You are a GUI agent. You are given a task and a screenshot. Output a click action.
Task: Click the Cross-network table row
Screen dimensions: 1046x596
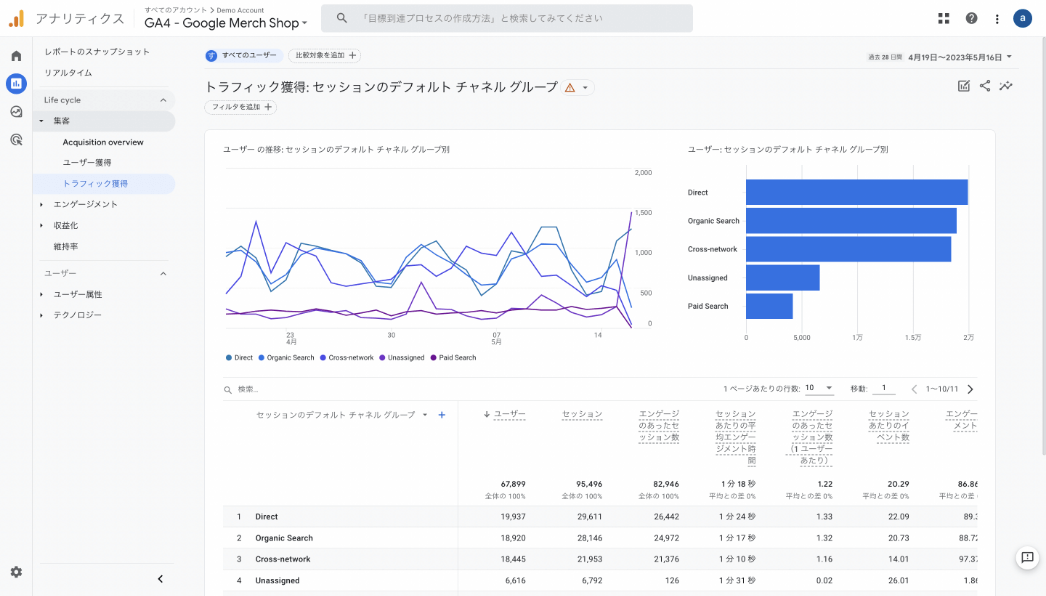click(x=600, y=559)
